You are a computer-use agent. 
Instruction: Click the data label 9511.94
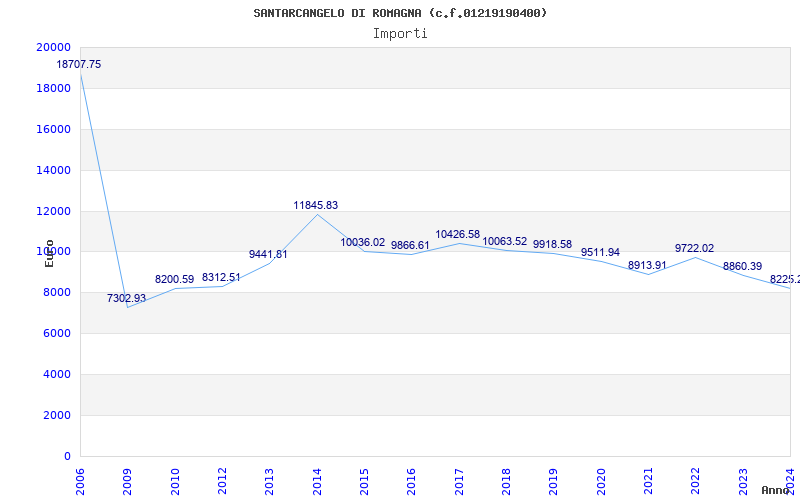click(x=601, y=253)
